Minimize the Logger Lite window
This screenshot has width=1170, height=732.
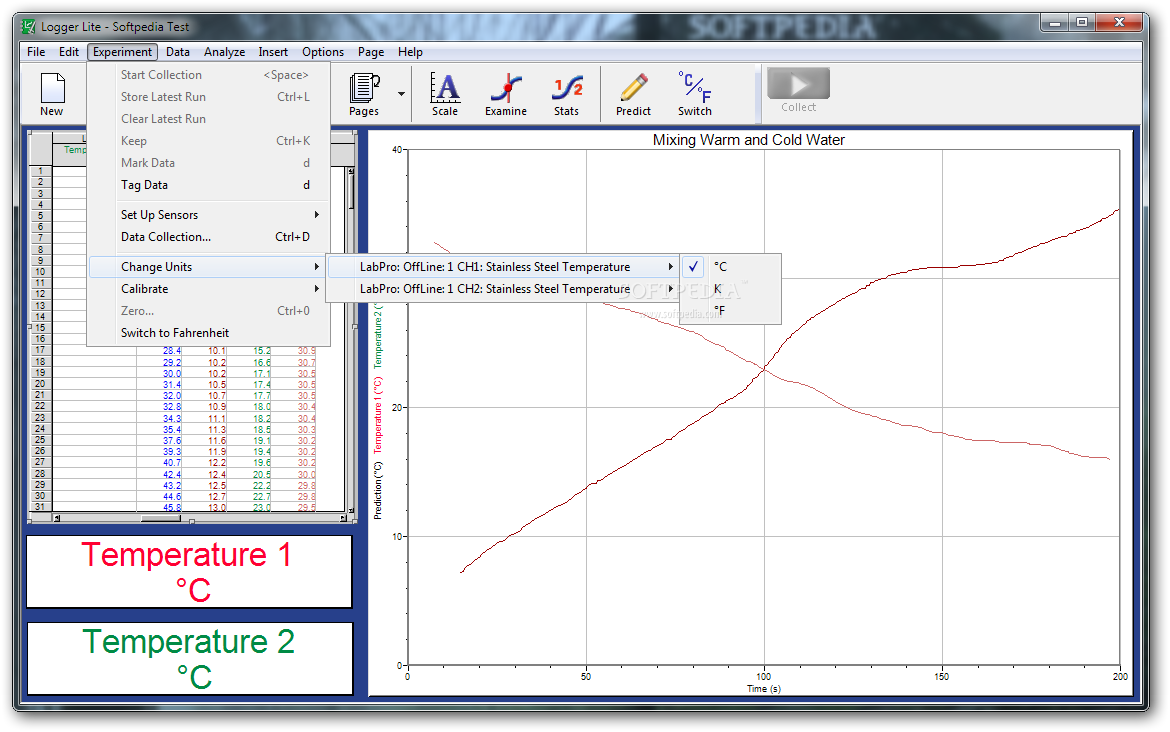[x=1055, y=23]
